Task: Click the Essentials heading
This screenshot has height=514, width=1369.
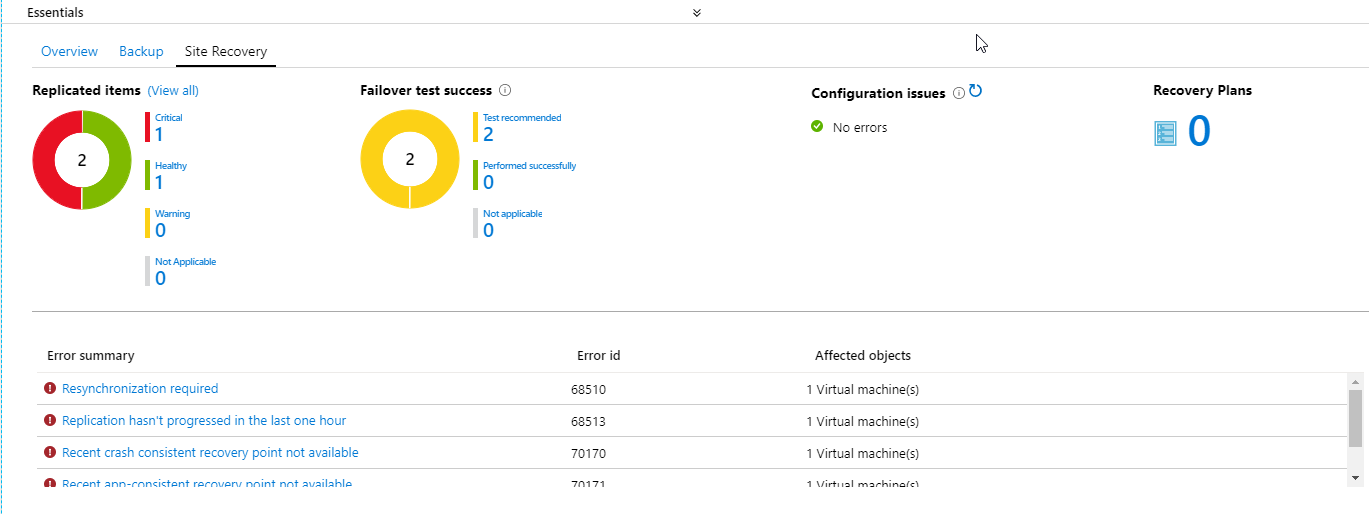Action: pos(55,13)
